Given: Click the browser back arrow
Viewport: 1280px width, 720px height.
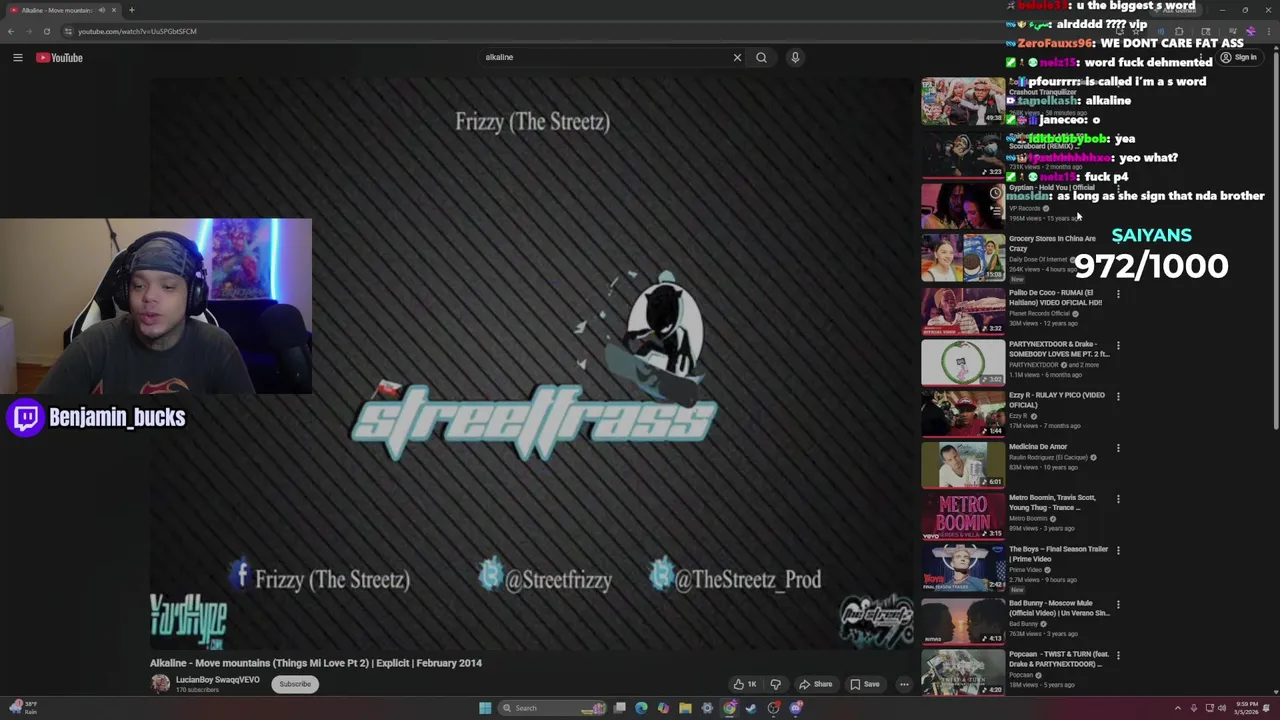Looking at the screenshot, I should point(11,31).
